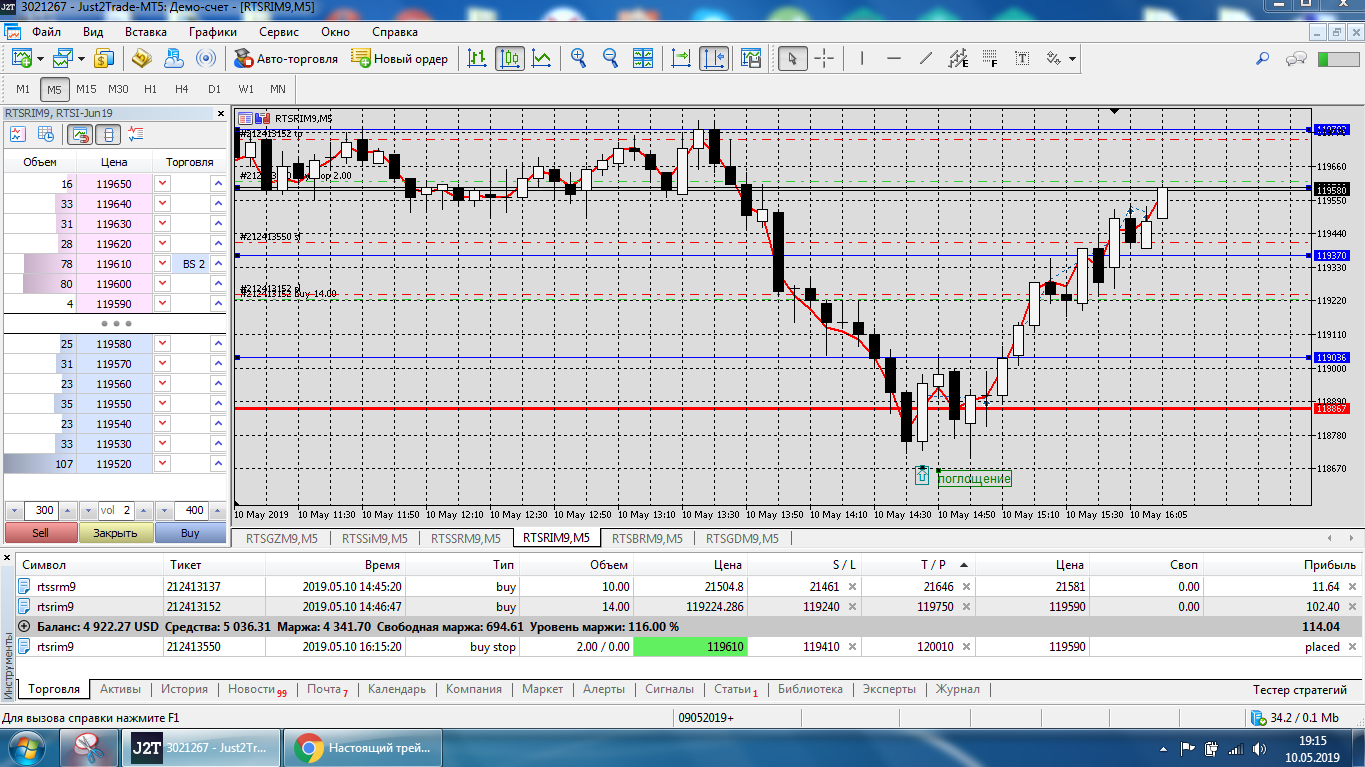Open the Графики menu
The width and height of the screenshot is (1365, 767).
point(212,31)
